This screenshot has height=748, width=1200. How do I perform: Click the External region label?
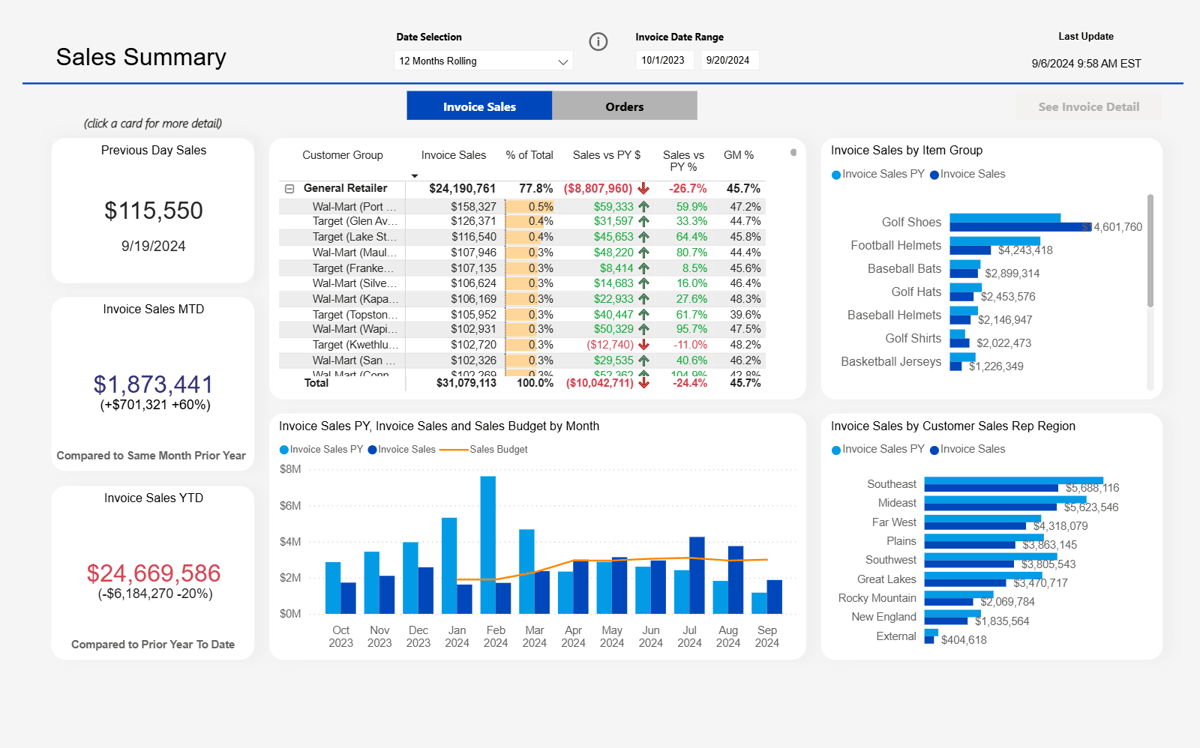coord(896,636)
